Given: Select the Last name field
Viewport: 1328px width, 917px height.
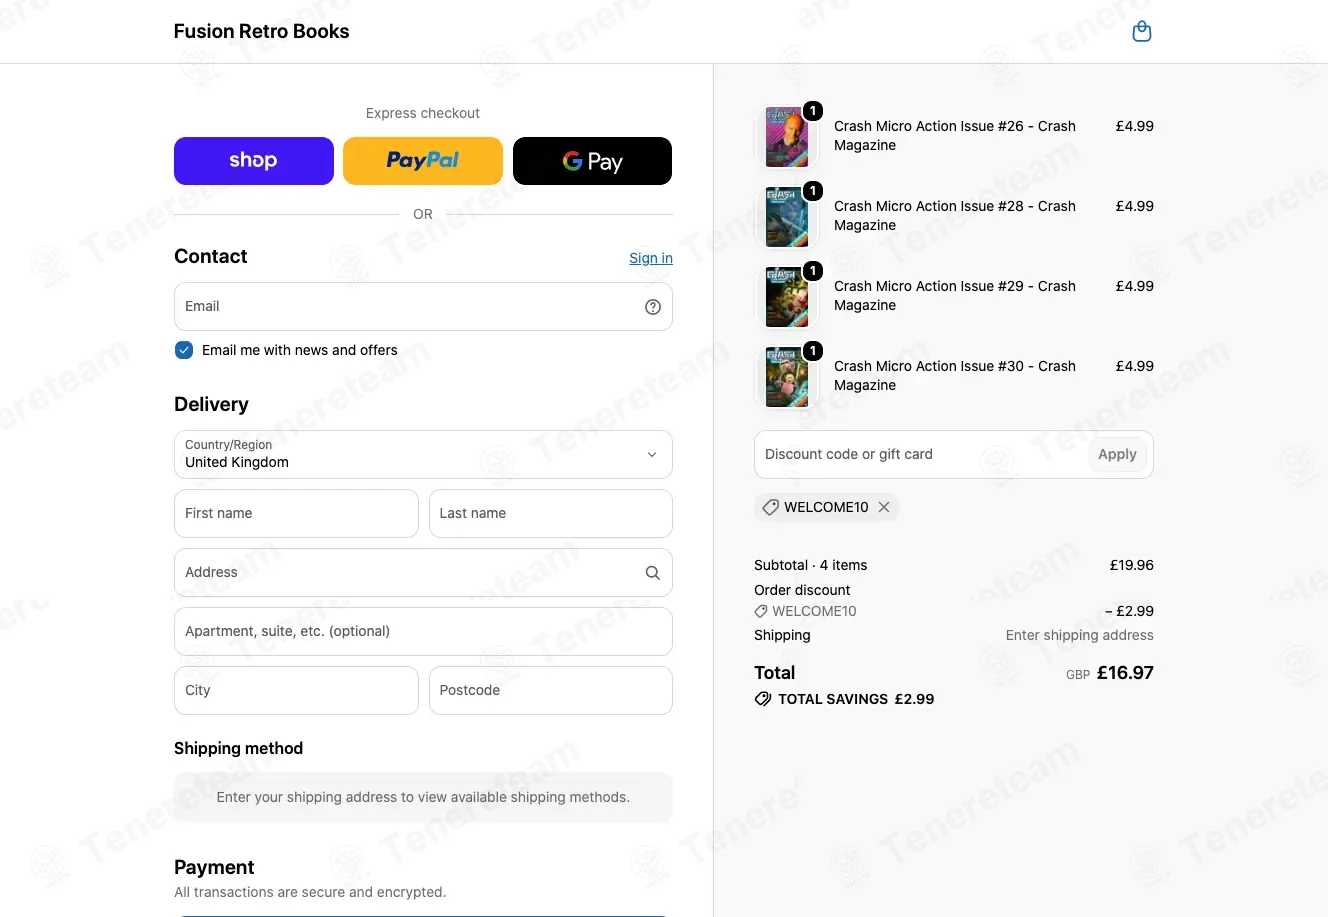Looking at the screenshot, I should tap(551, 513).
